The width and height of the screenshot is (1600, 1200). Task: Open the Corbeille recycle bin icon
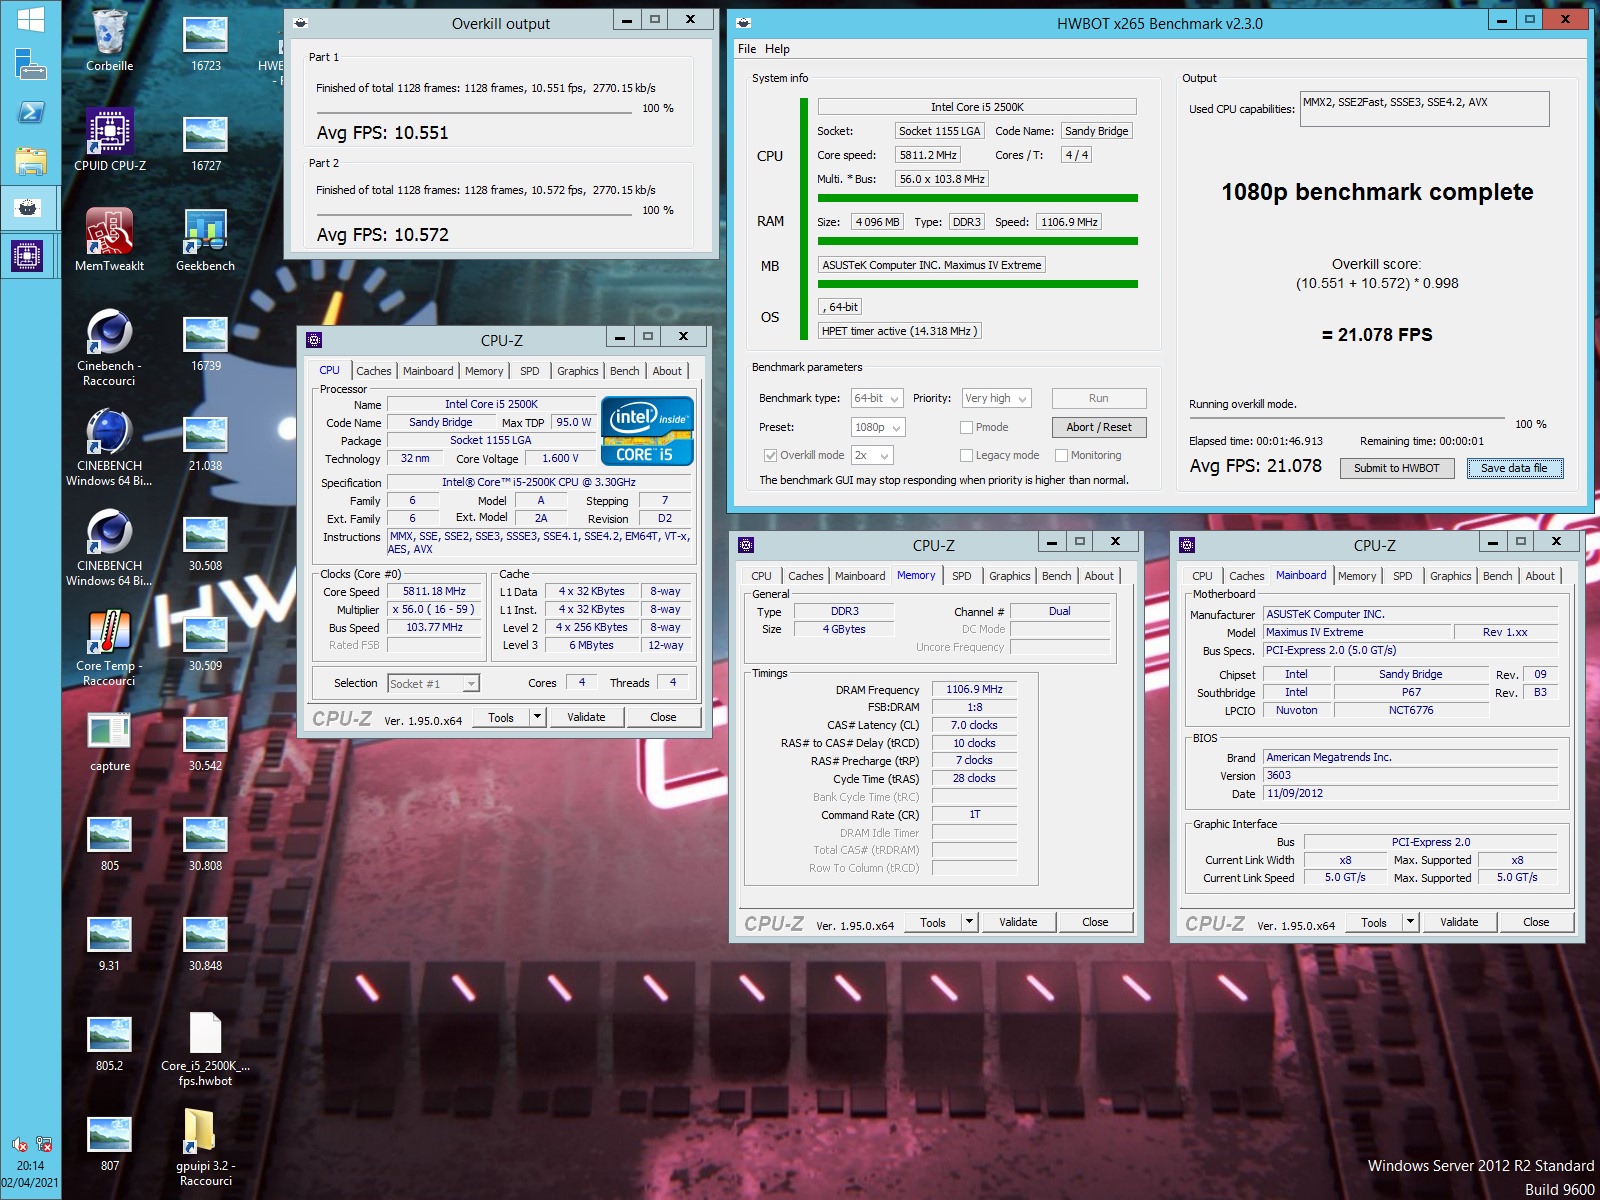coord(109,40)
